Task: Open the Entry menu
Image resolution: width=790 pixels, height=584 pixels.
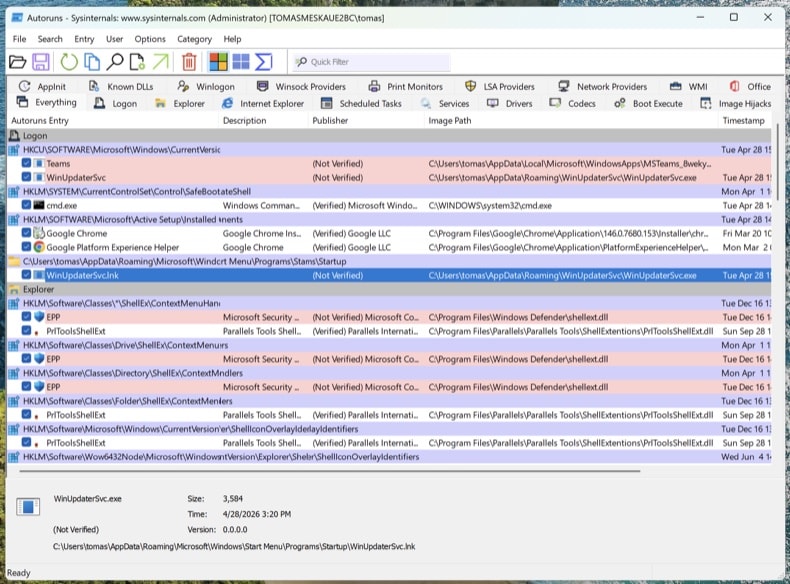Action: coord(84,39)
